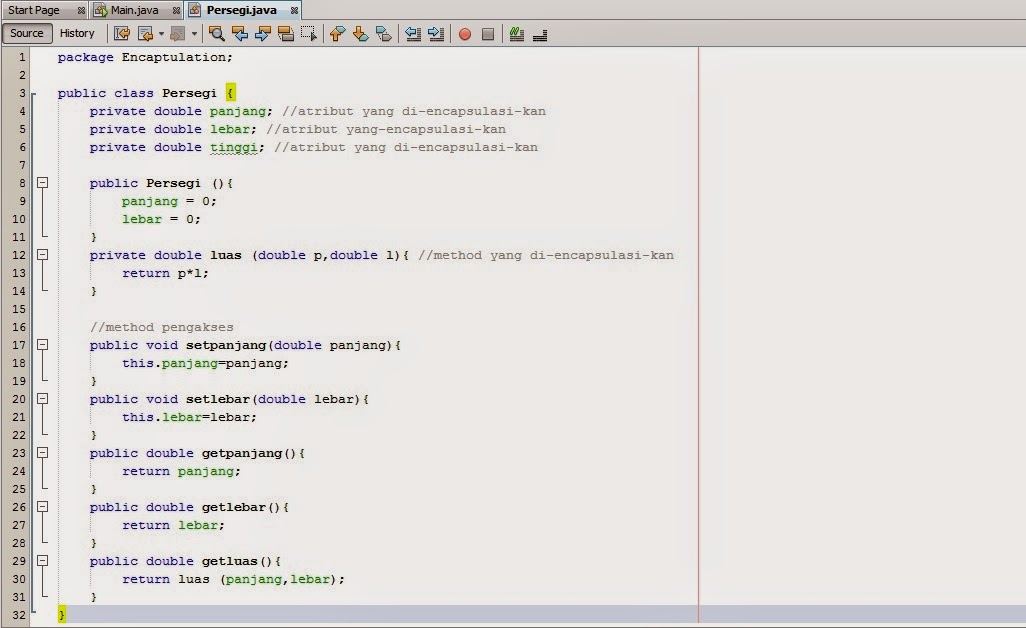The width and height of the screenshot is (1026, 628).
Task: Collapse the Persegi constructor code fold
Action: pyautogui.click(x=40, y=183)
